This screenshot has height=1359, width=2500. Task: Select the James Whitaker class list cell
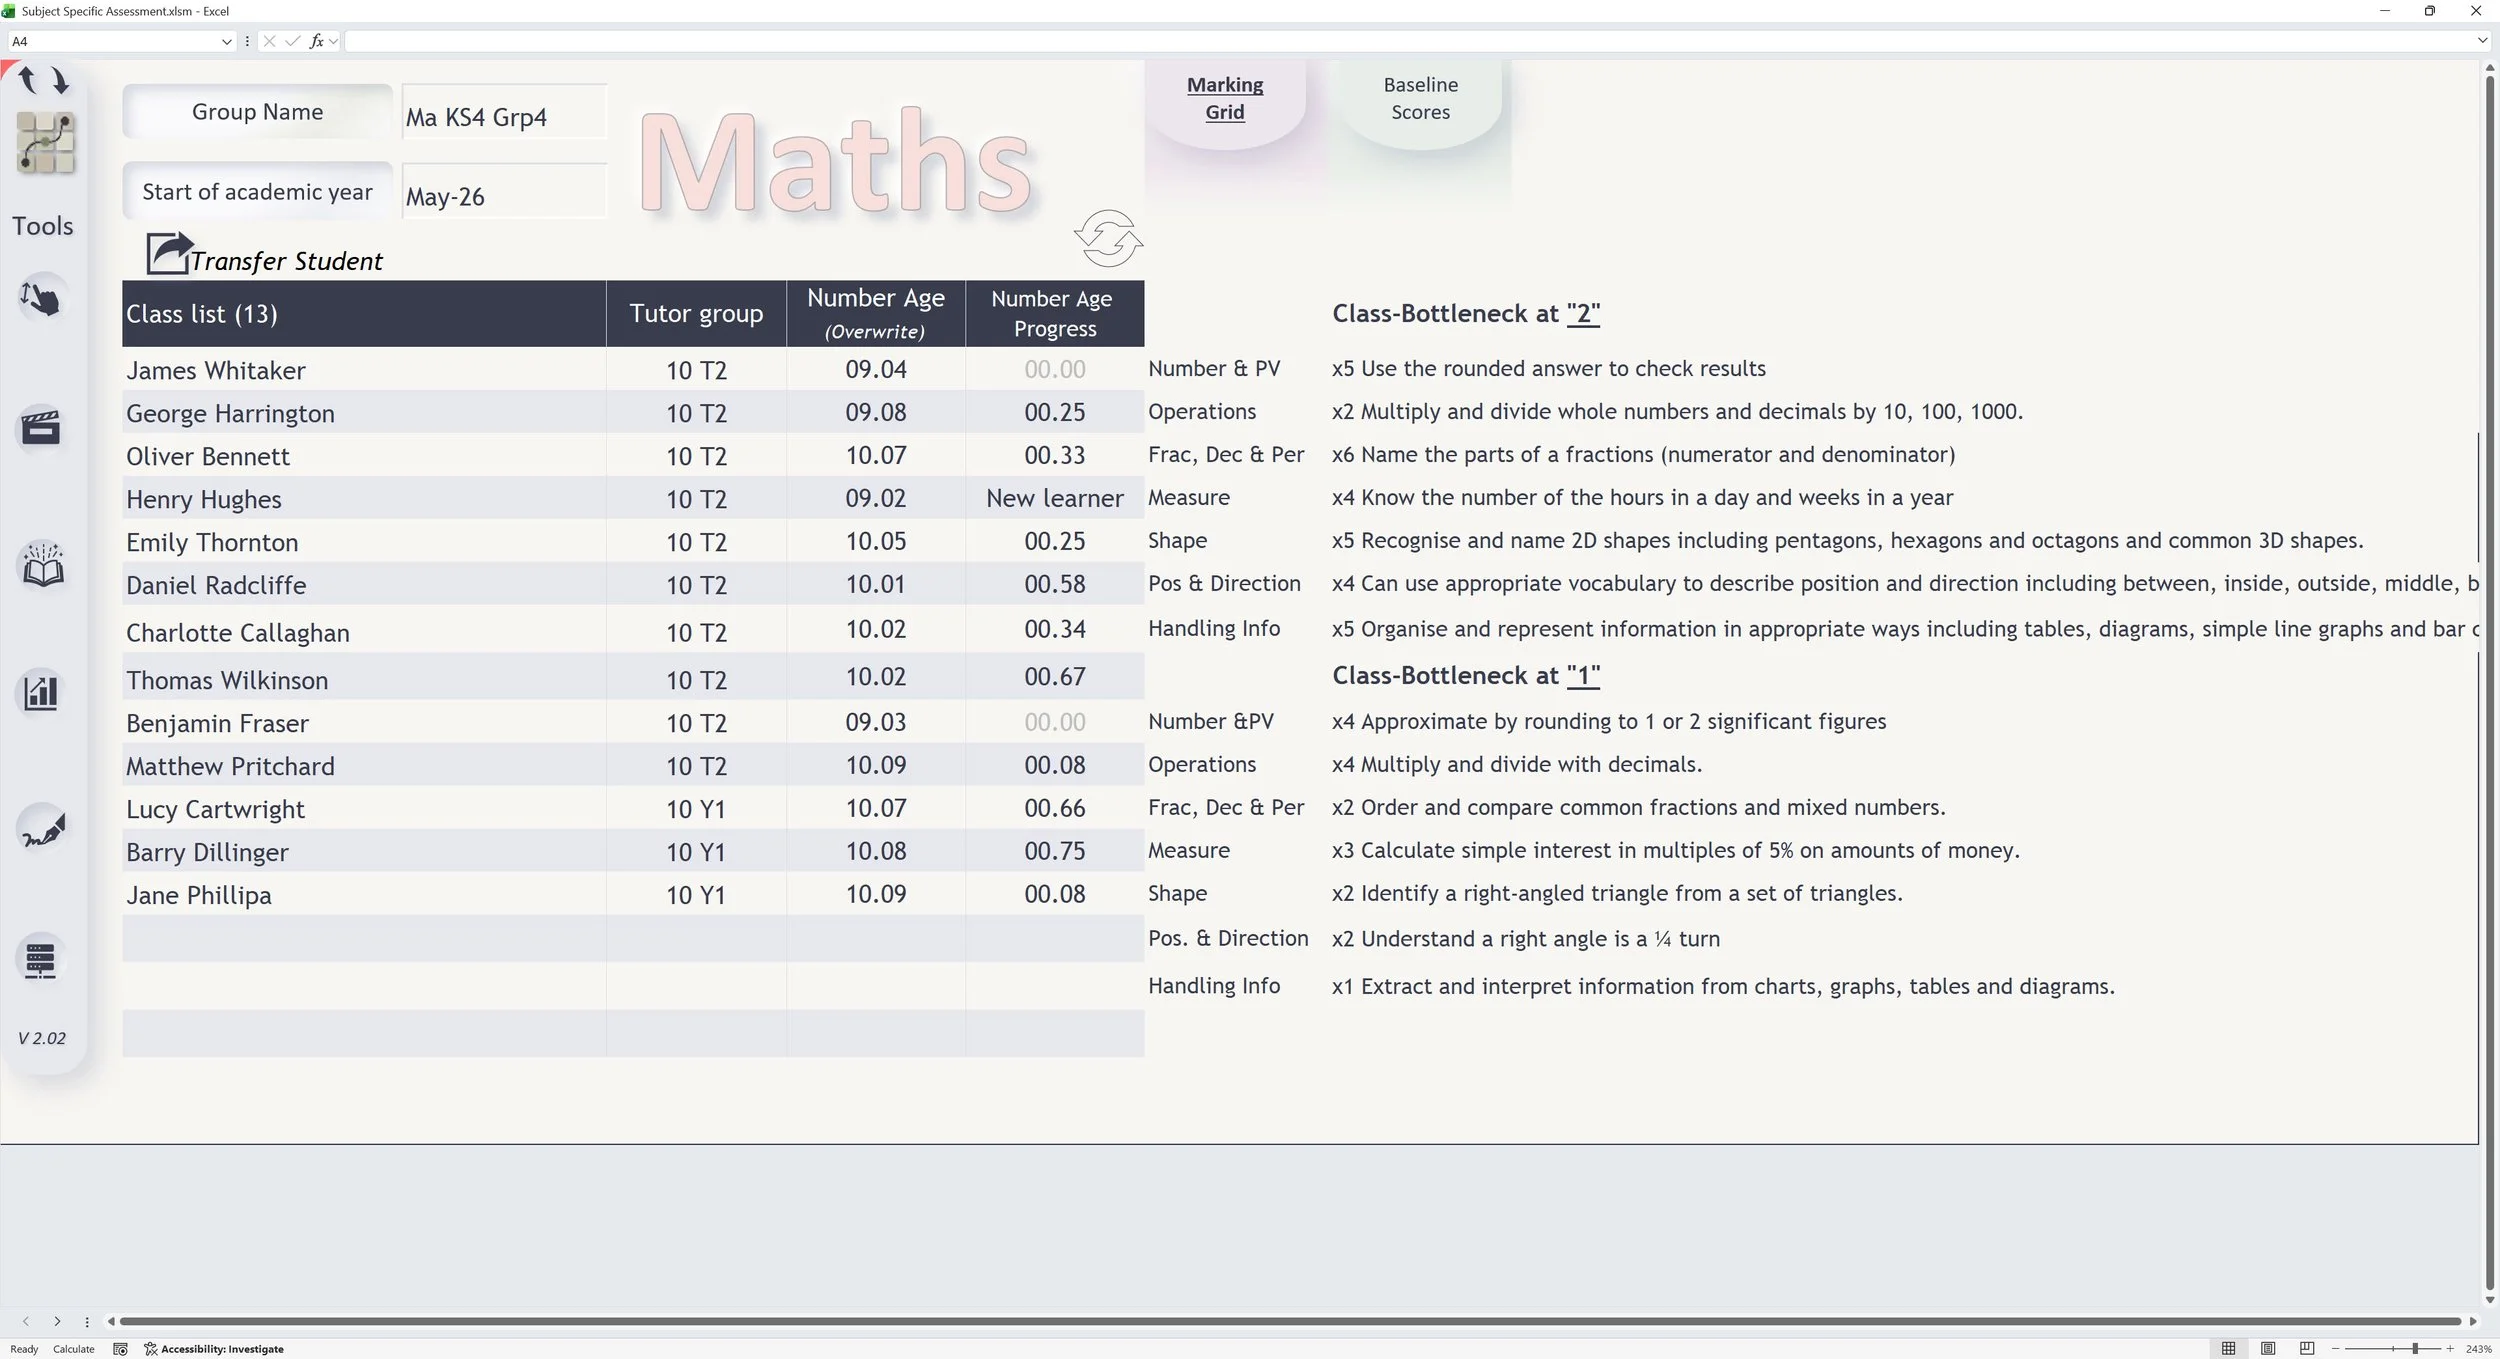pyautogui.click(x=364, y=370)
